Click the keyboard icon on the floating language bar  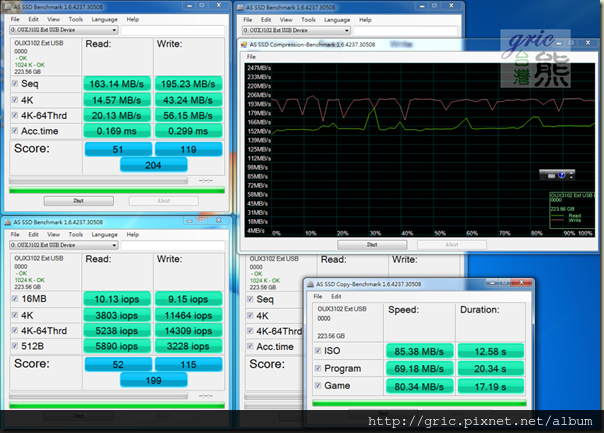point(551,175)
